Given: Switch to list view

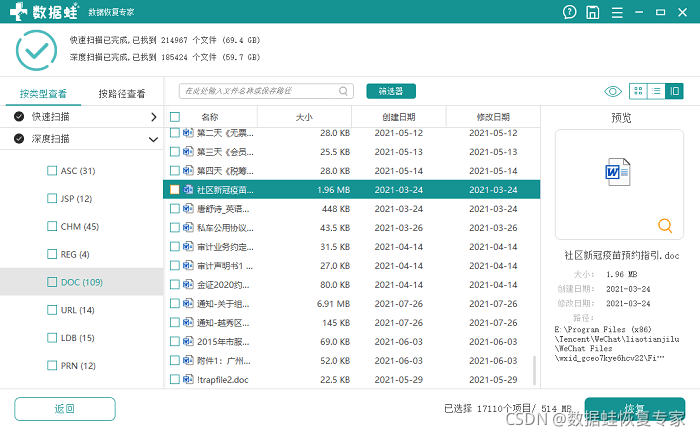Looking at the screenshot, I should pos(656,91).
